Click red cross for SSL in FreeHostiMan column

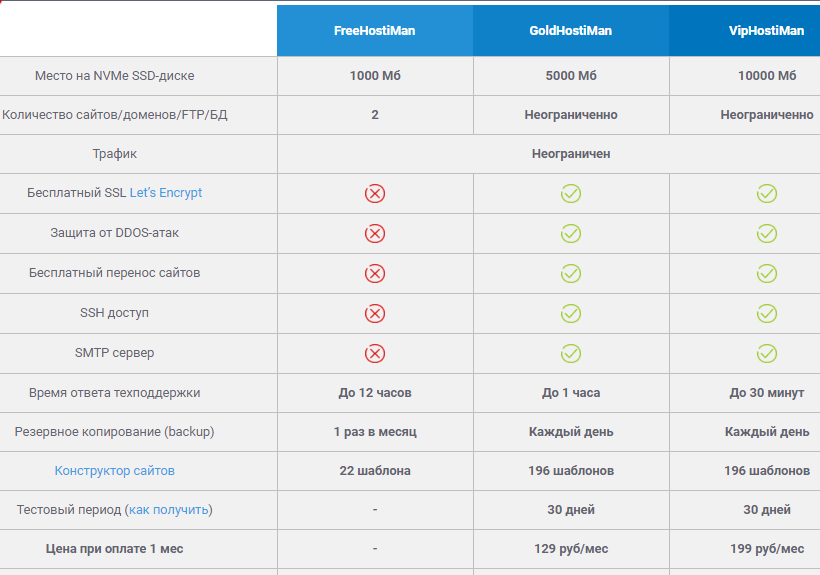click(375, 193)
